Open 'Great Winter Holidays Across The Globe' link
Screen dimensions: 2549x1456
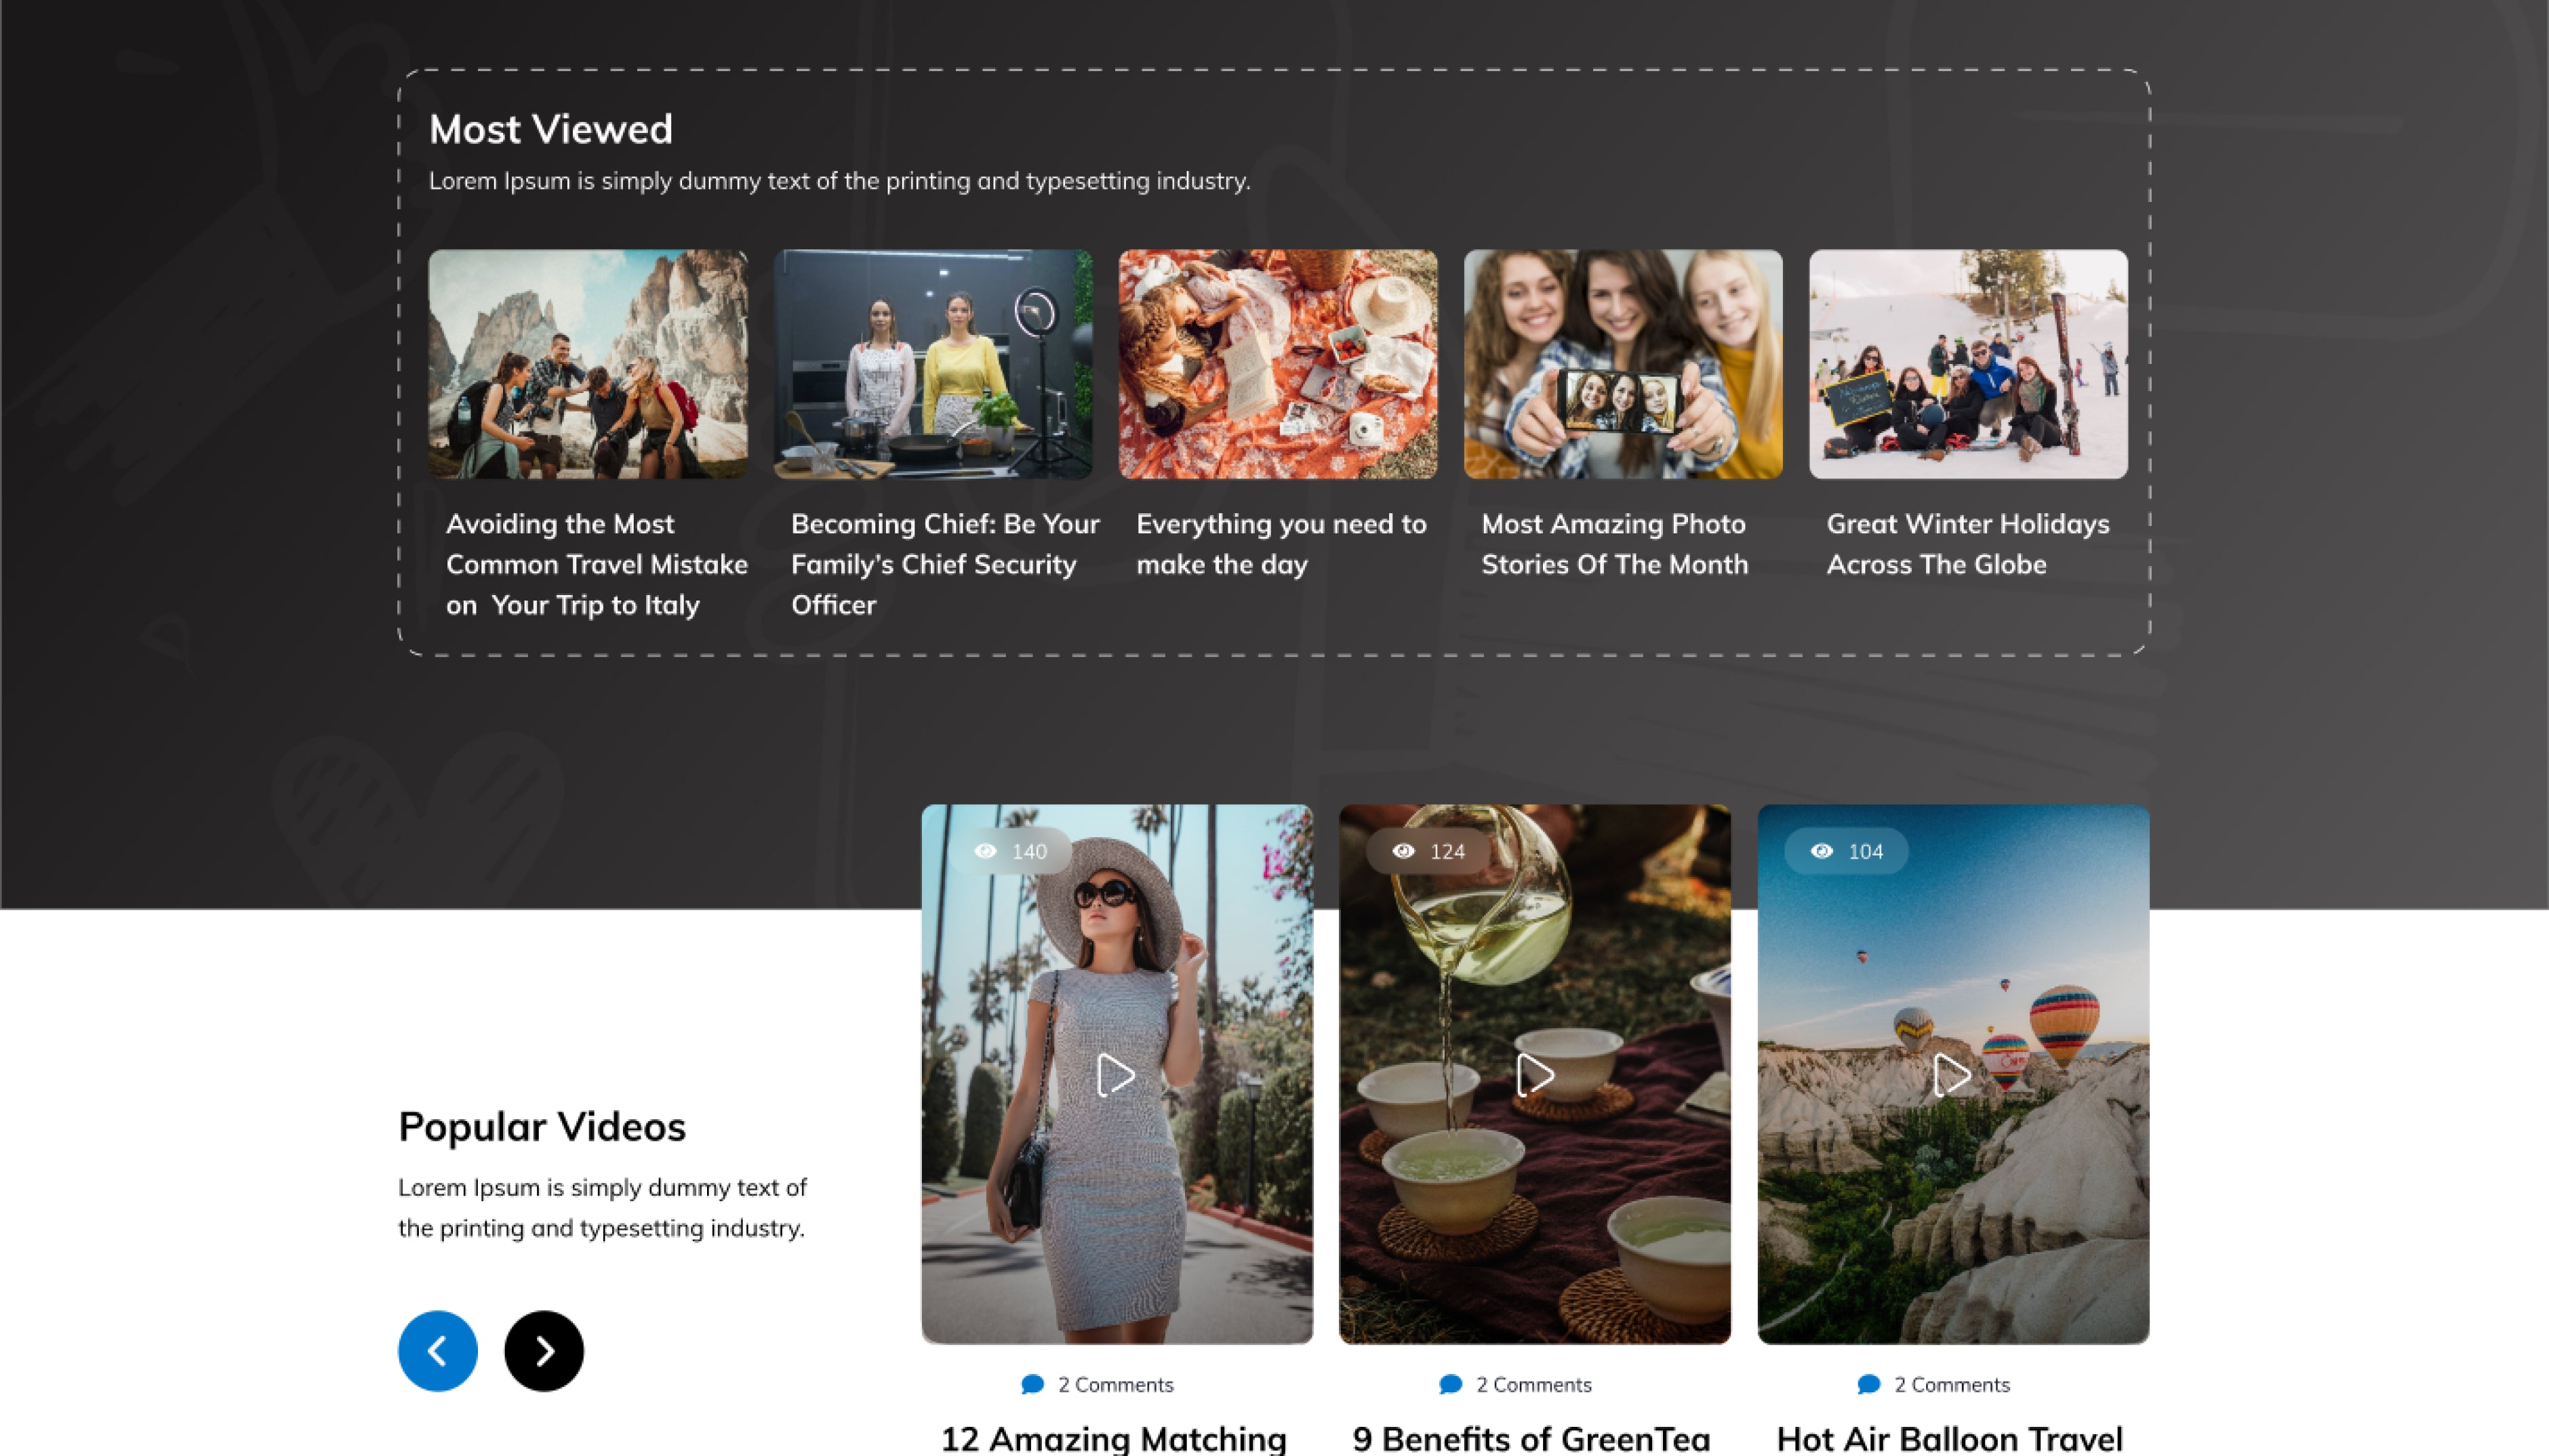1967,544
